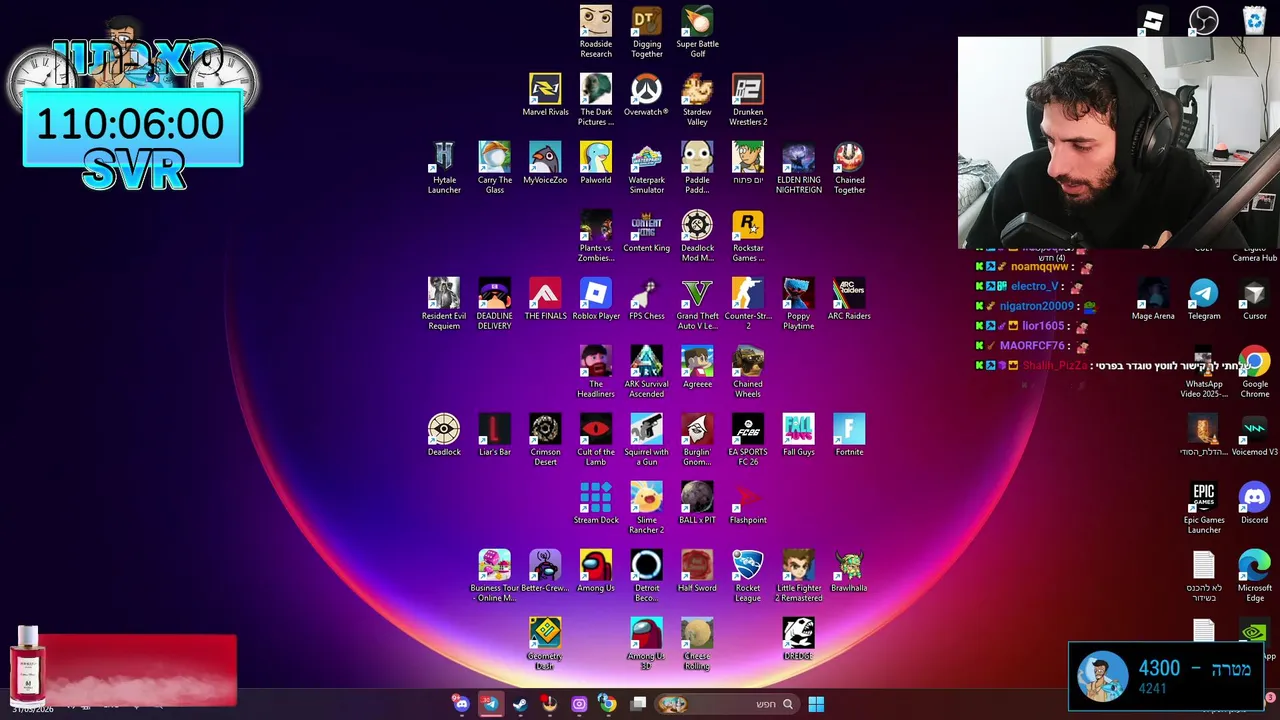The width and height of the screenshot is (1280, 720).
Task: Open the Stream Dock icon
Action: (x=596, y=503)
